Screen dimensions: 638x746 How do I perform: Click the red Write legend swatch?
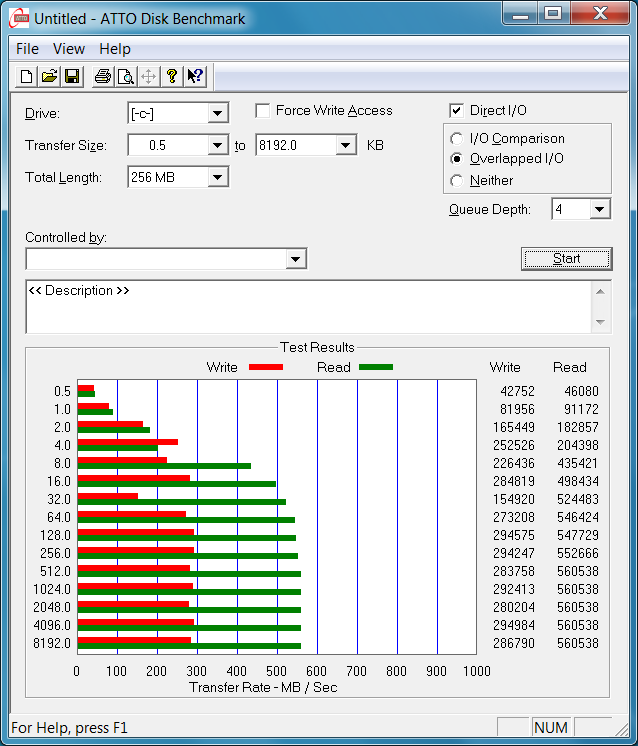pos(266,367)
